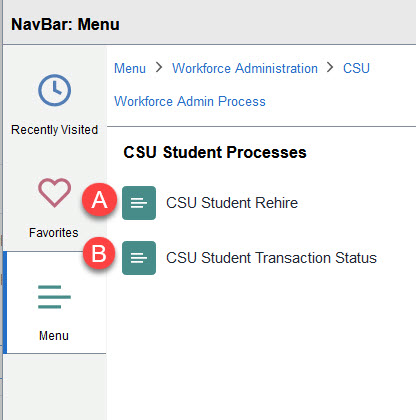Select the Menu three-lines icon in the sidebar

pos(54,297)
